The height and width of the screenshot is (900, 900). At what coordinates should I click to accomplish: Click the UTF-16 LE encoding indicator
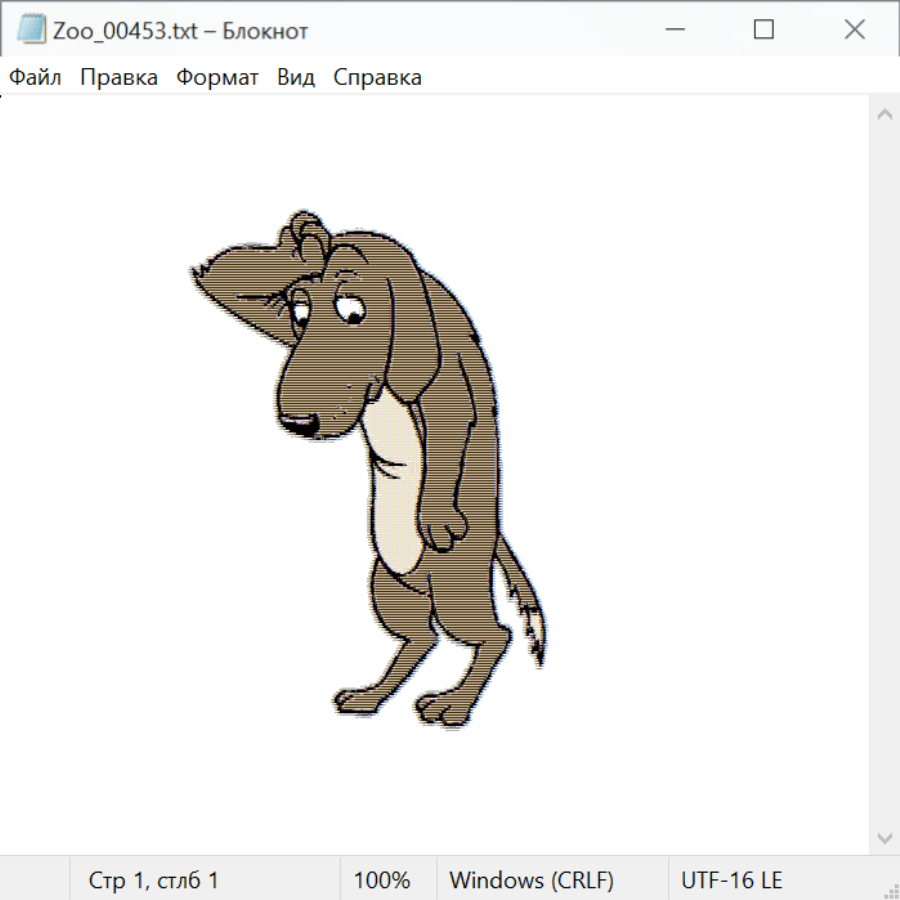(731, 881)
